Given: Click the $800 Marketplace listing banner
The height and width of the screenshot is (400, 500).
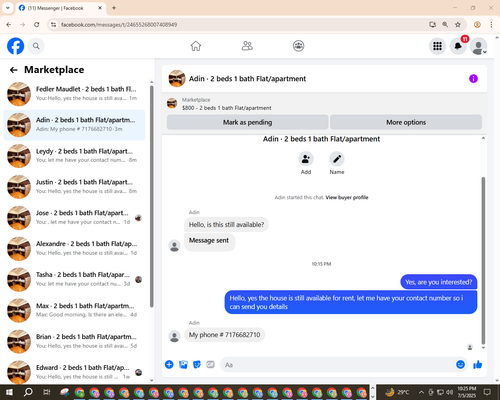Looking at the screenshot, I should pyautogui.click(x=227, y=104).
